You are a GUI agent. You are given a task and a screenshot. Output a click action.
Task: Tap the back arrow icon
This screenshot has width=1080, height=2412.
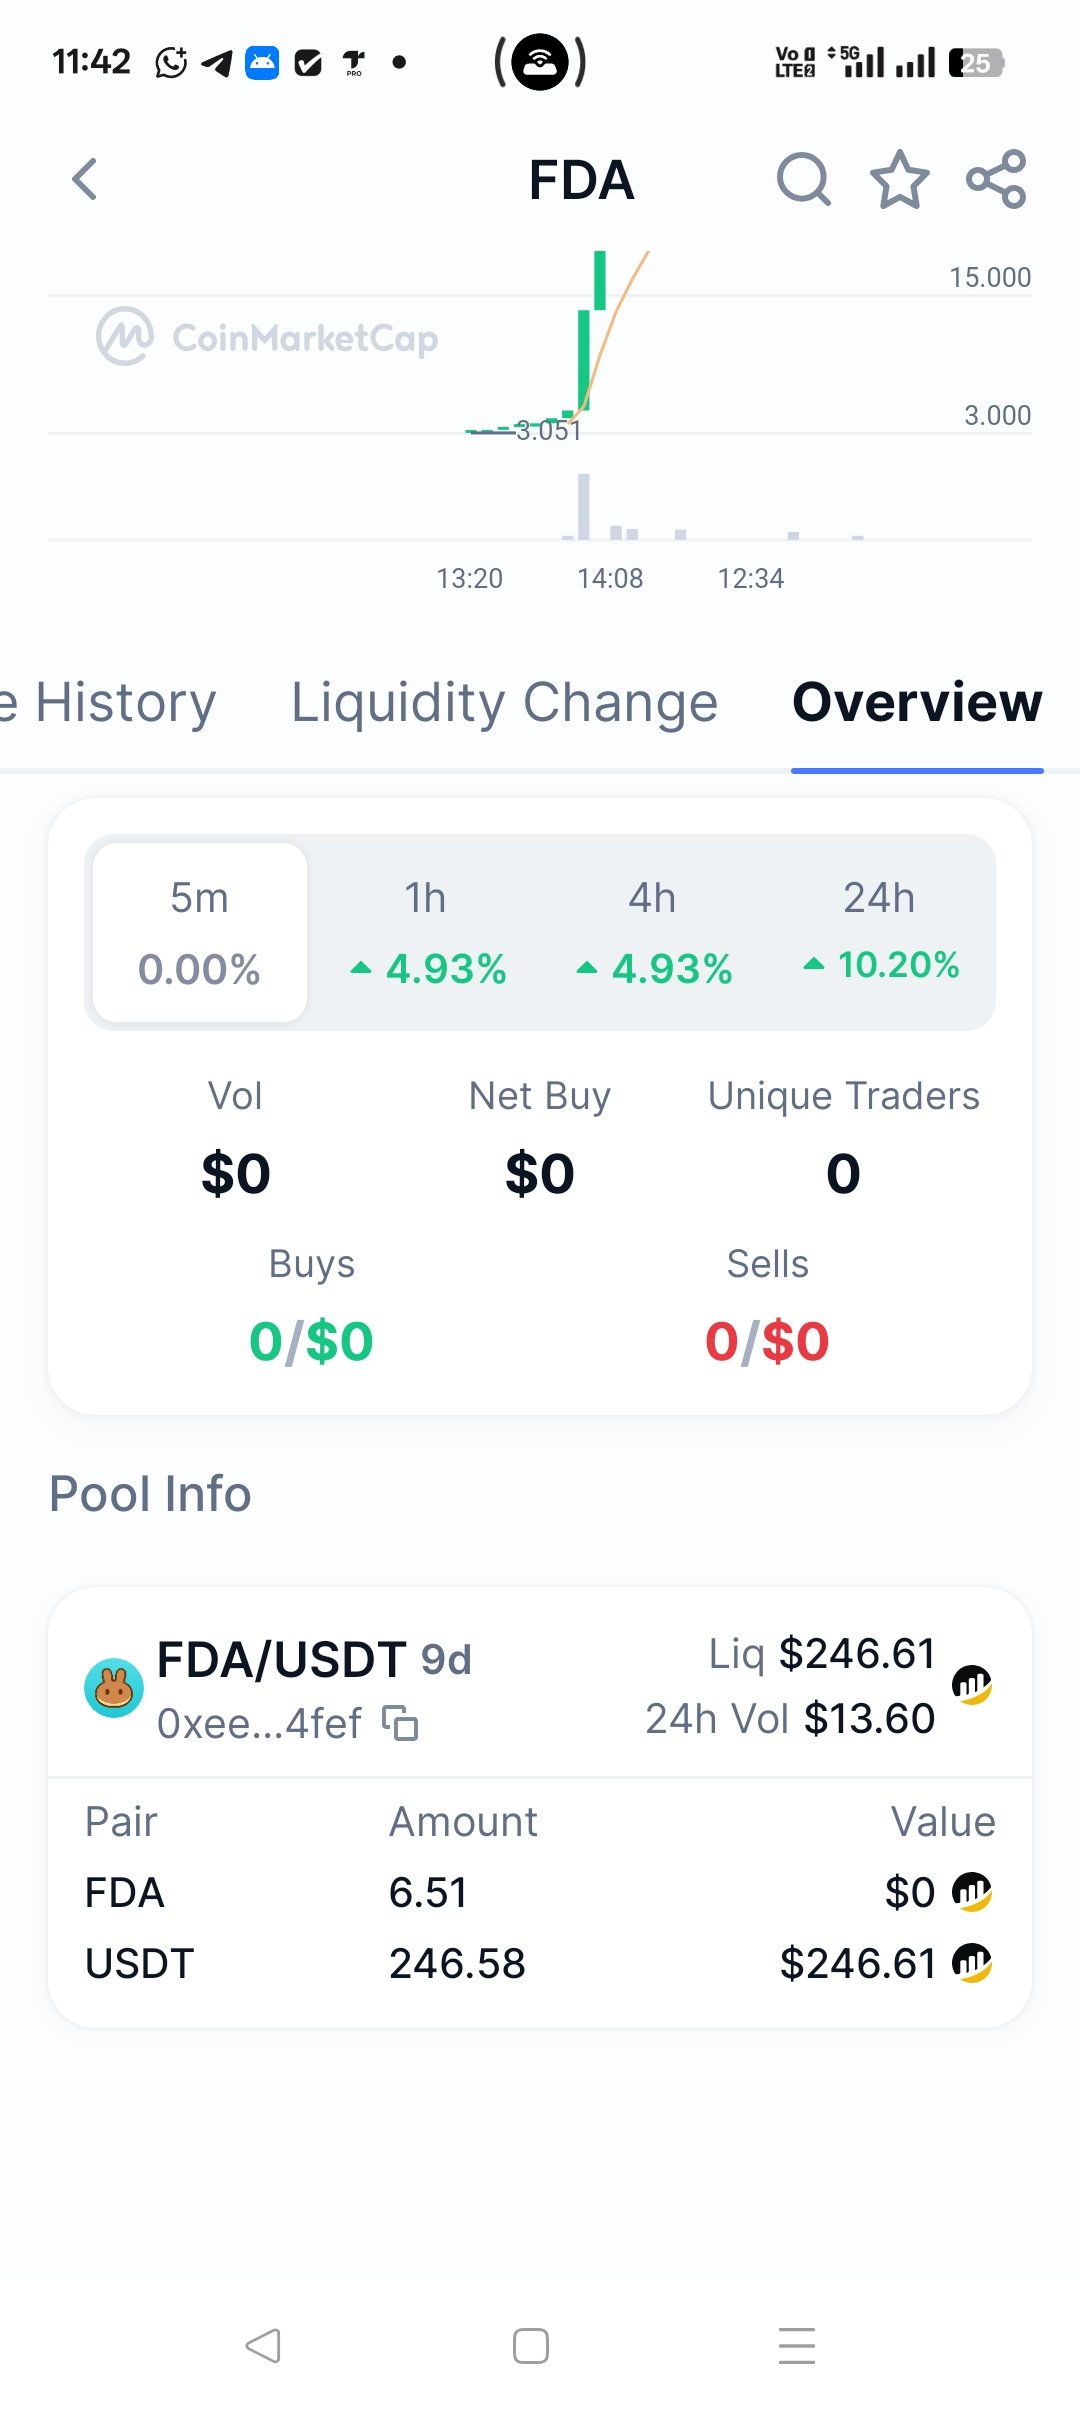click(86, 180)
